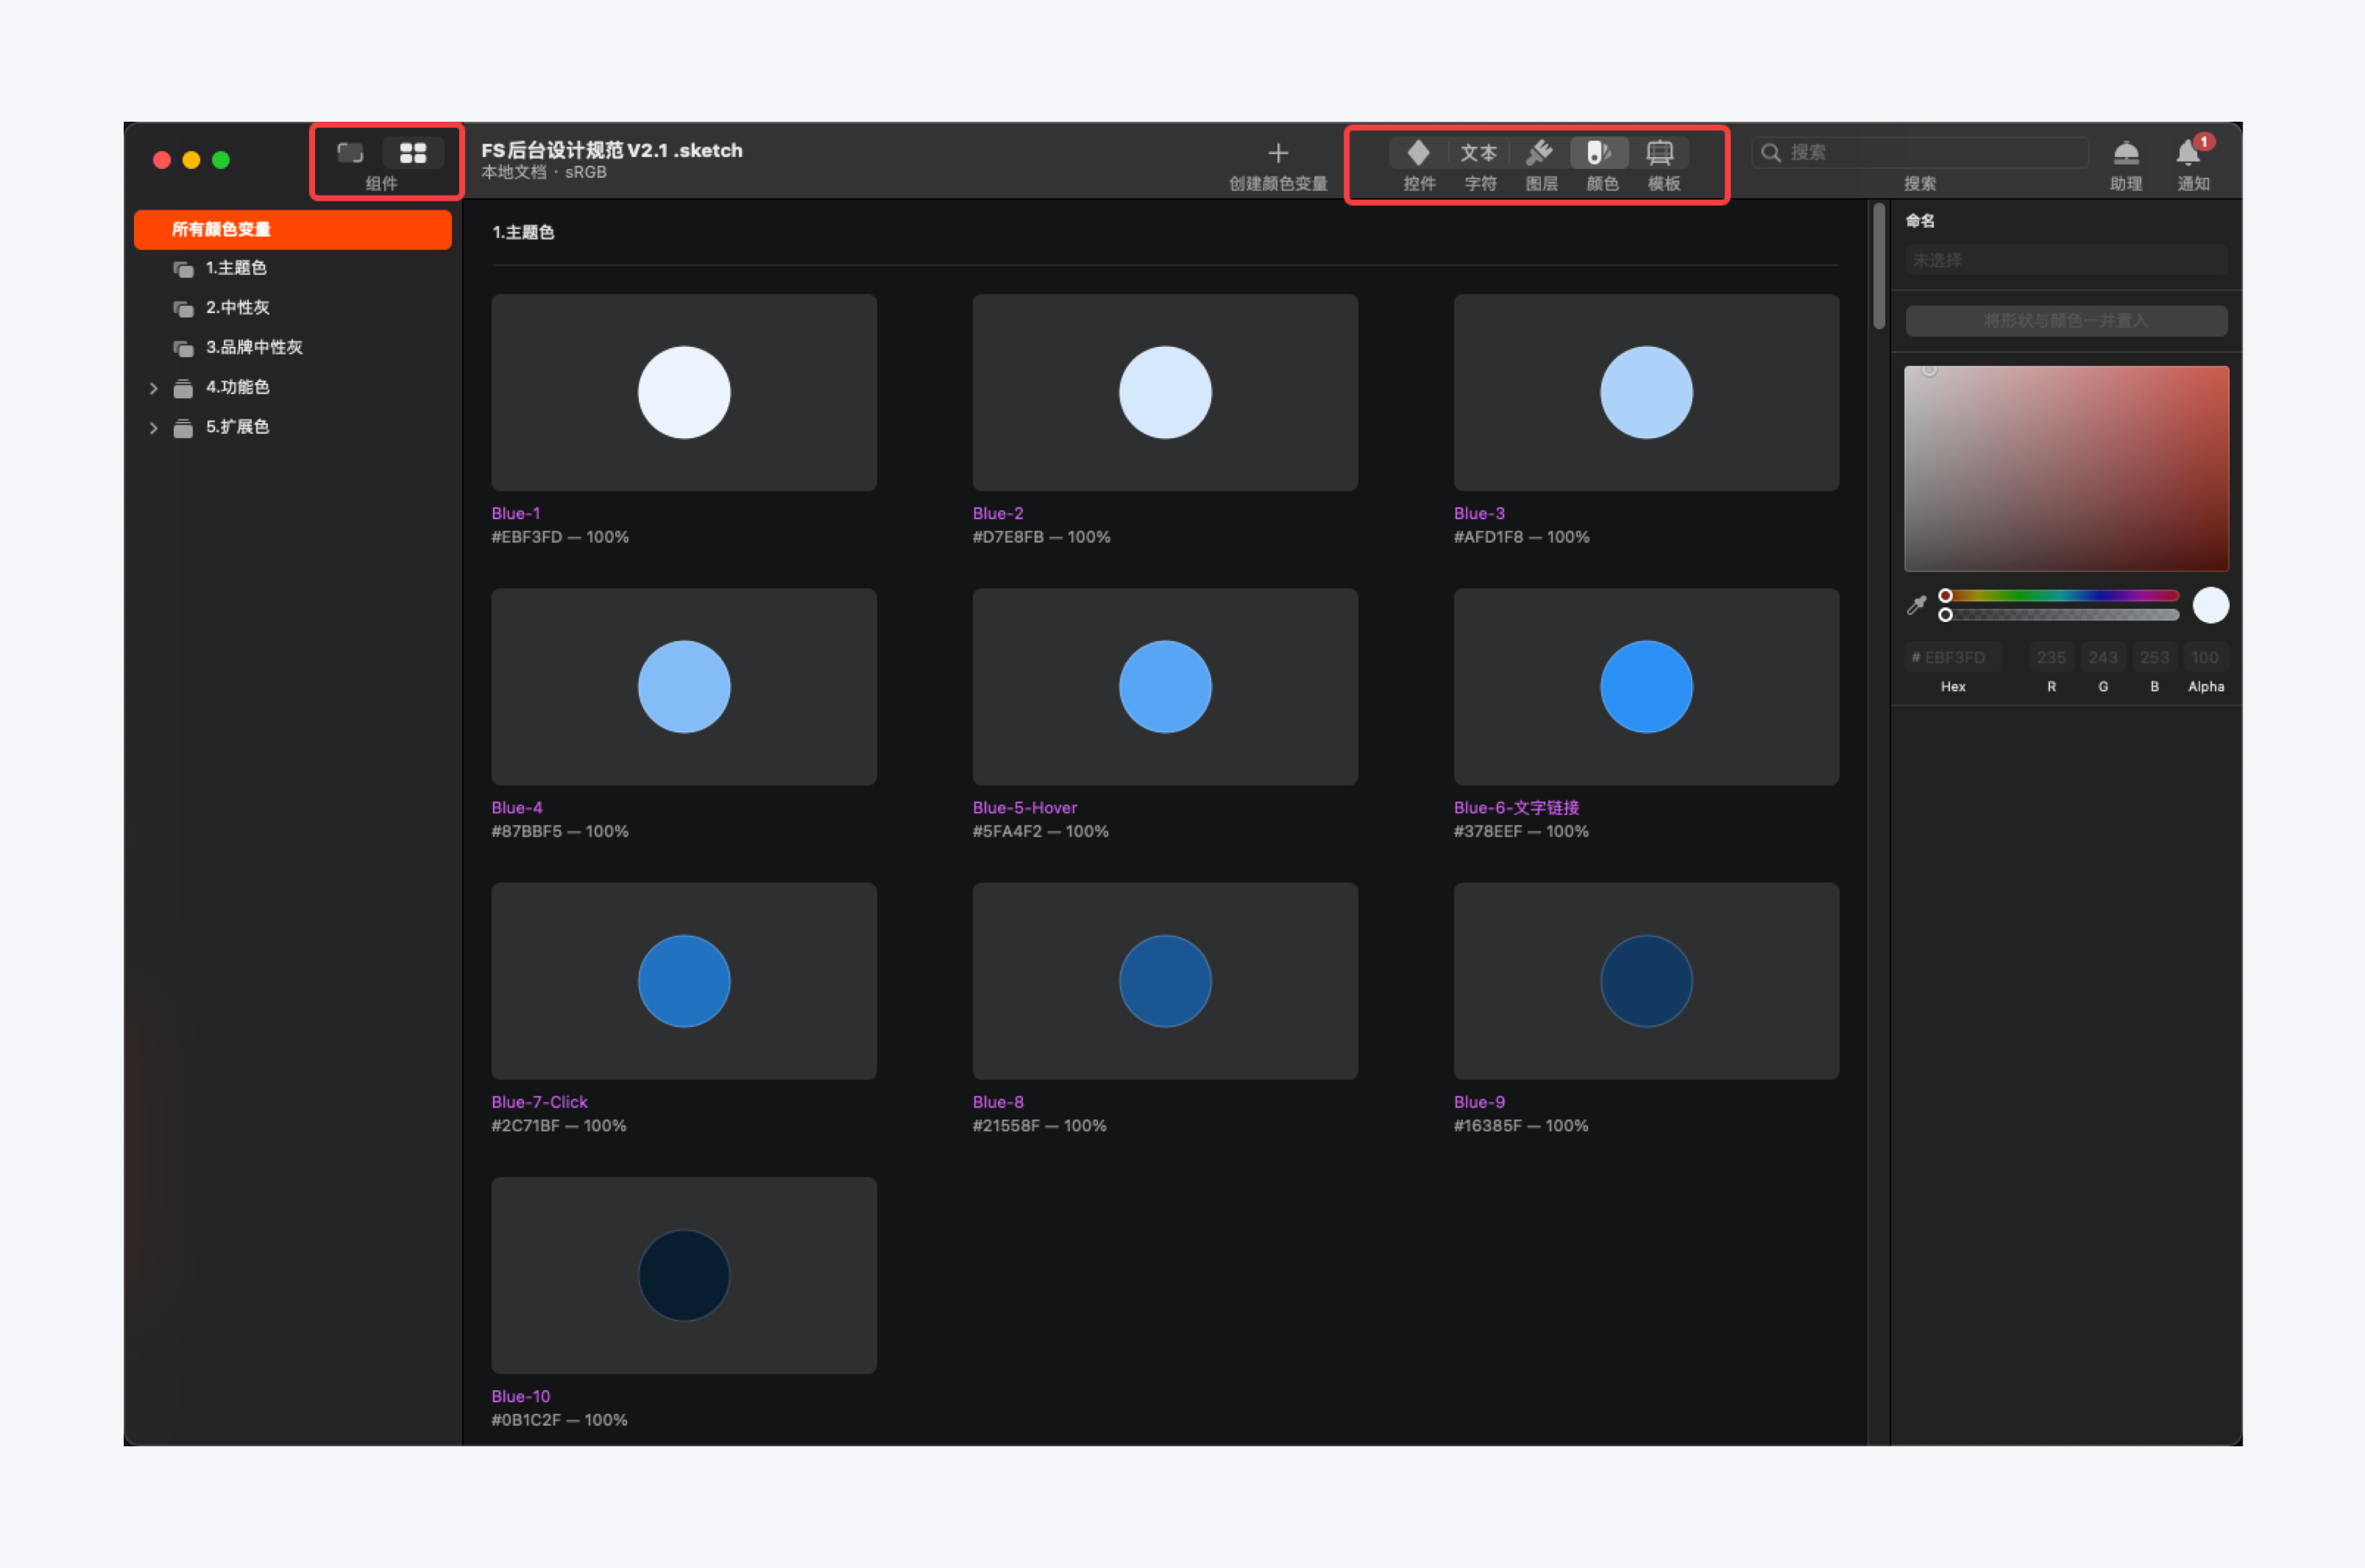Click the search magnifier icon
The width and height of the screenshot is (2365, 1568).
pos(1771,153)
